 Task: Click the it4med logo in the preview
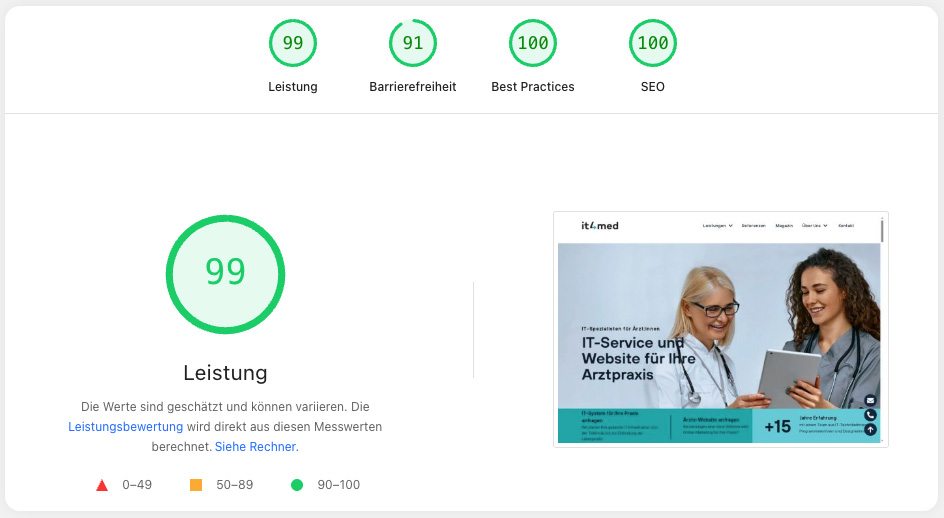pos(600,226)
